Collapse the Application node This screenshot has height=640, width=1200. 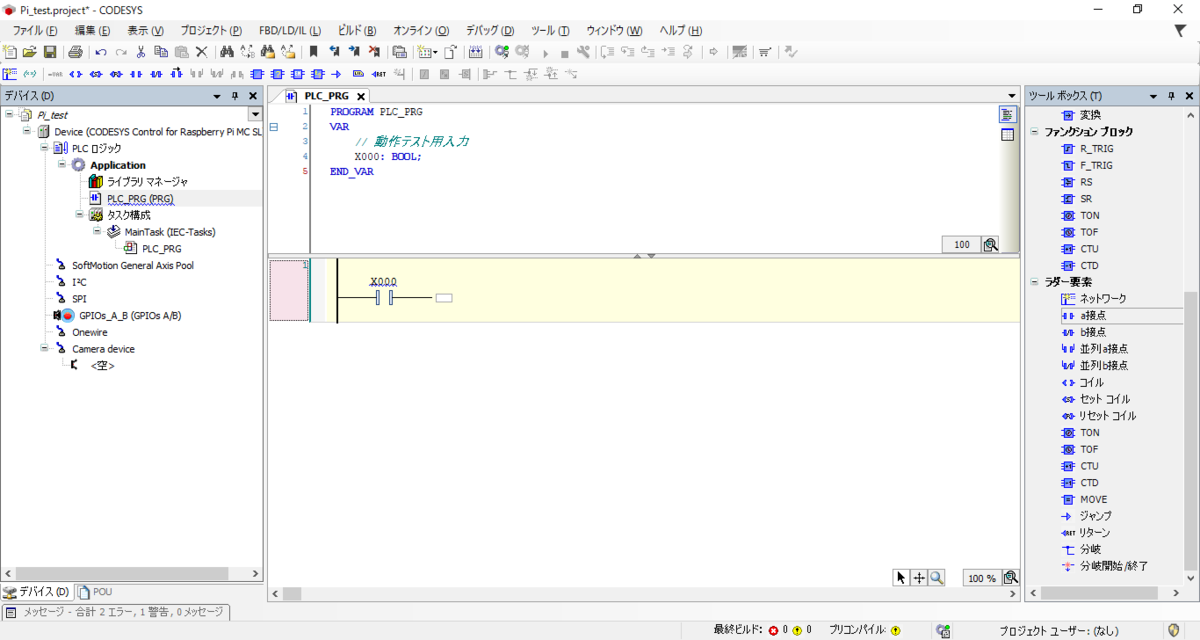[x=62, y=165]
